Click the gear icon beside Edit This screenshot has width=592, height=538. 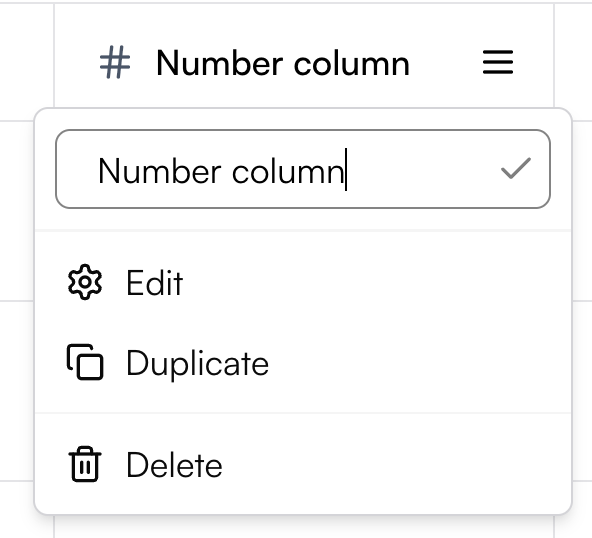pos(85,282)
